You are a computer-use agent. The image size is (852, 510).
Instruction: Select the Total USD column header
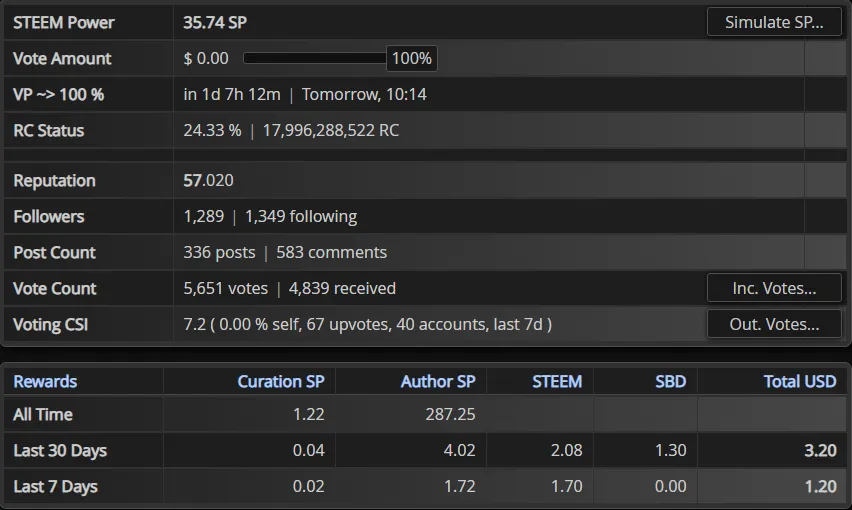pyautogui.click(x=800, y=381)
